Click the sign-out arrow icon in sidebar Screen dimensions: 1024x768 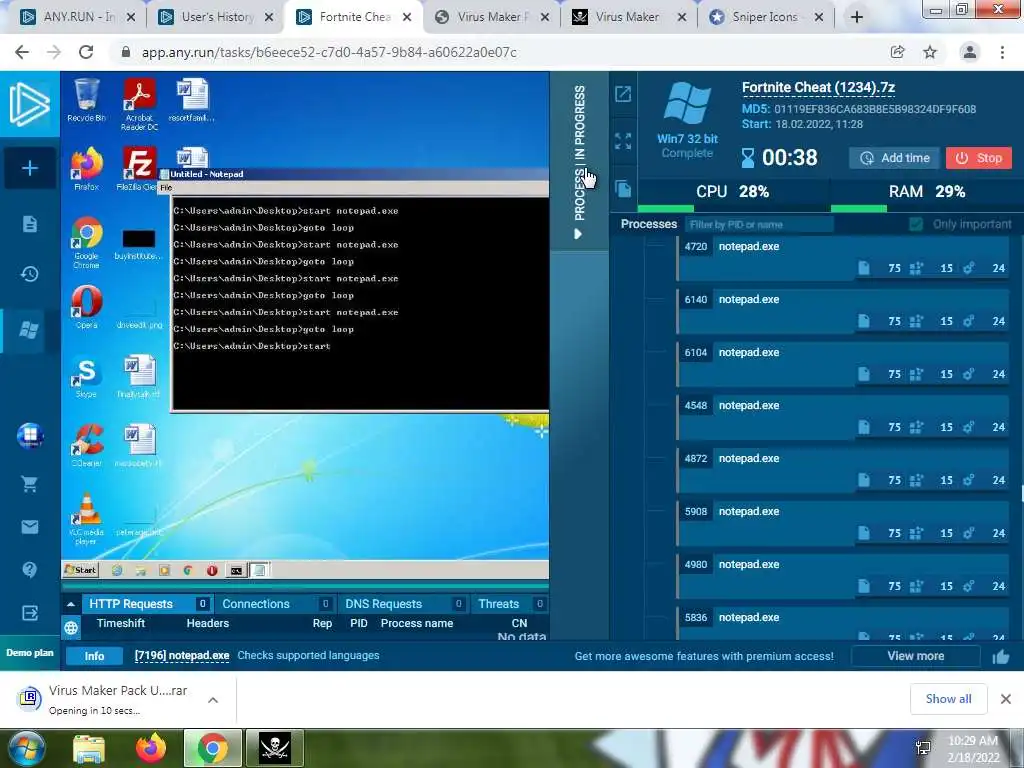(x=29, y=613)
